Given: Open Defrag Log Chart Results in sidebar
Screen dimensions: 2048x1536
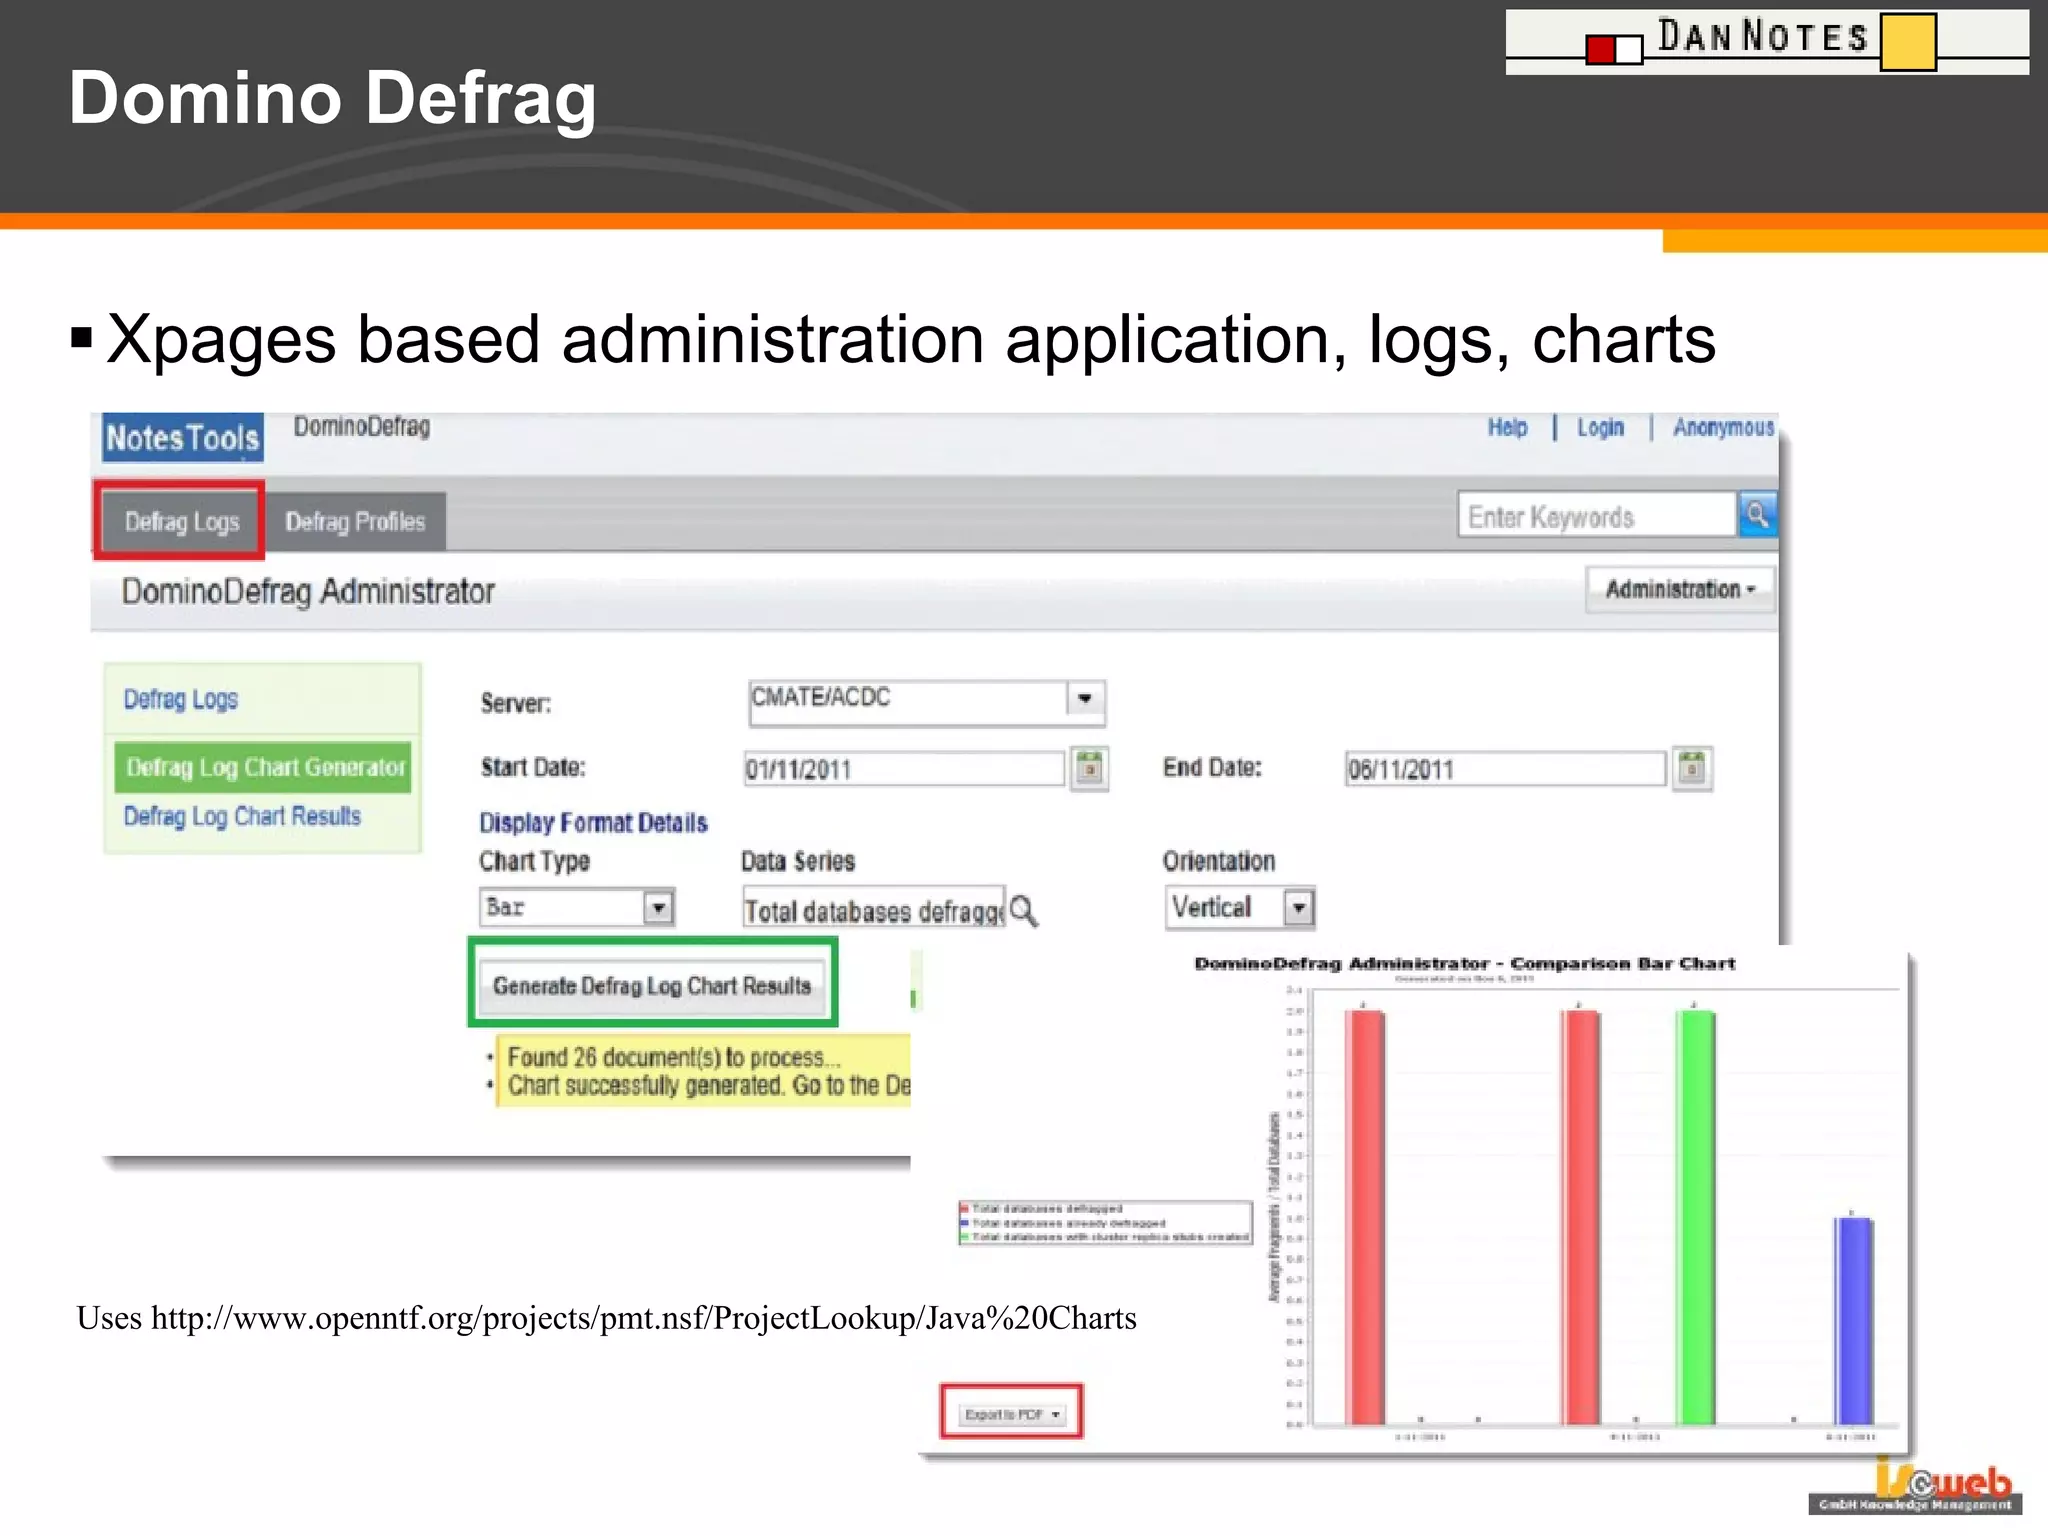Looking at the screenshot, I should (242, 816).
